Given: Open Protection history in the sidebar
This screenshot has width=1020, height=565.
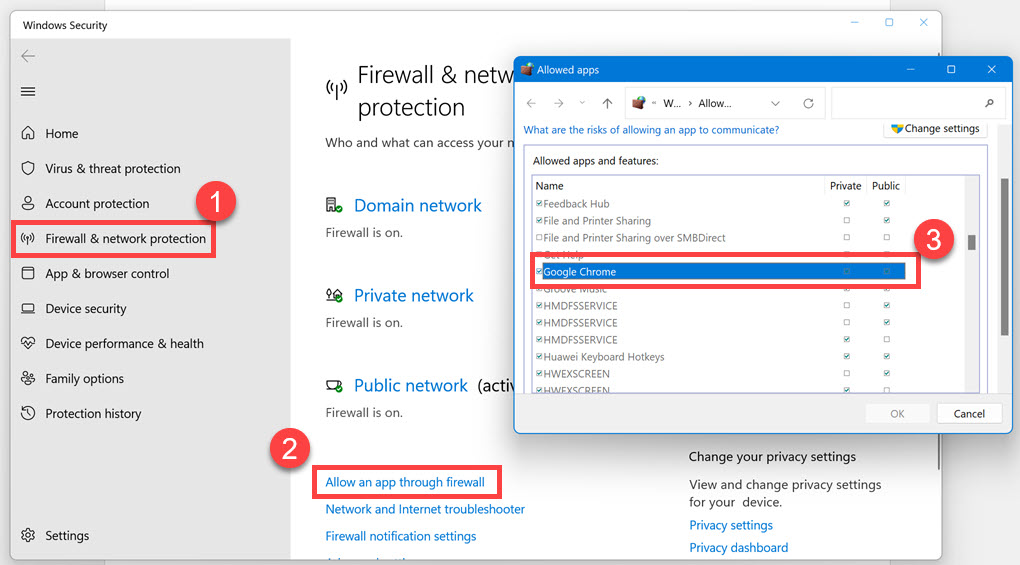Looking at the screenshot, I should pos(93,414).
